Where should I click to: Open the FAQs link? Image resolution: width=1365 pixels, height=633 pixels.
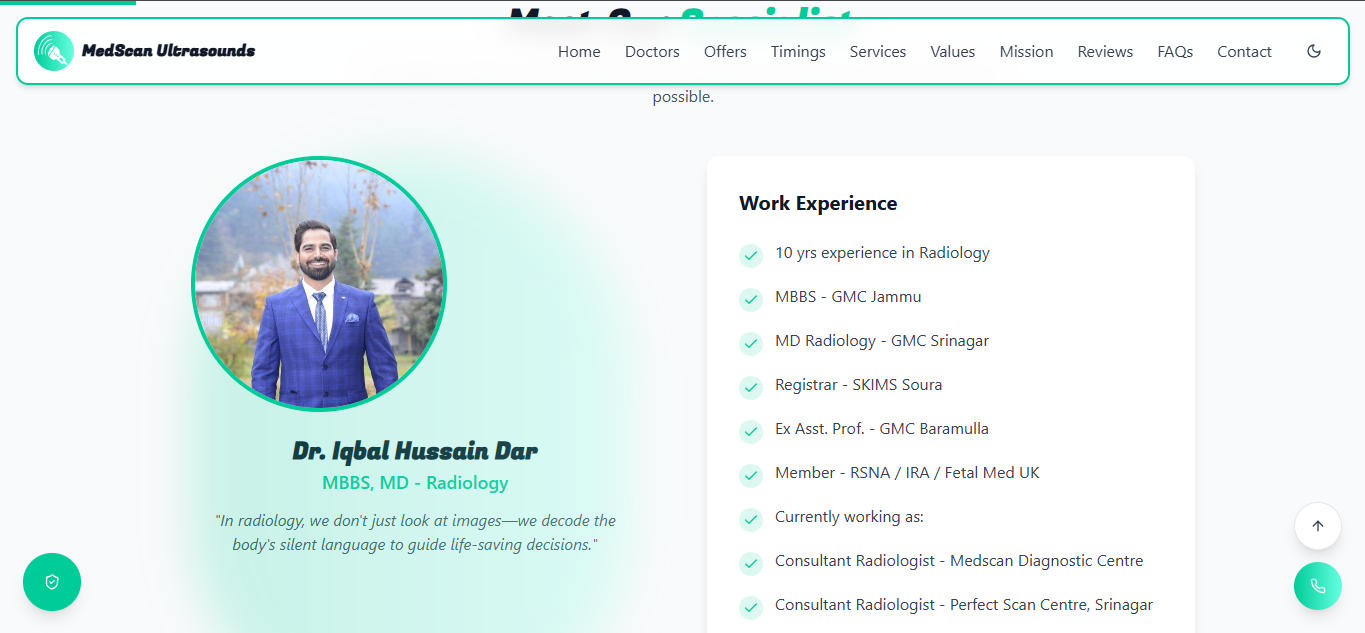(1175, 52)
